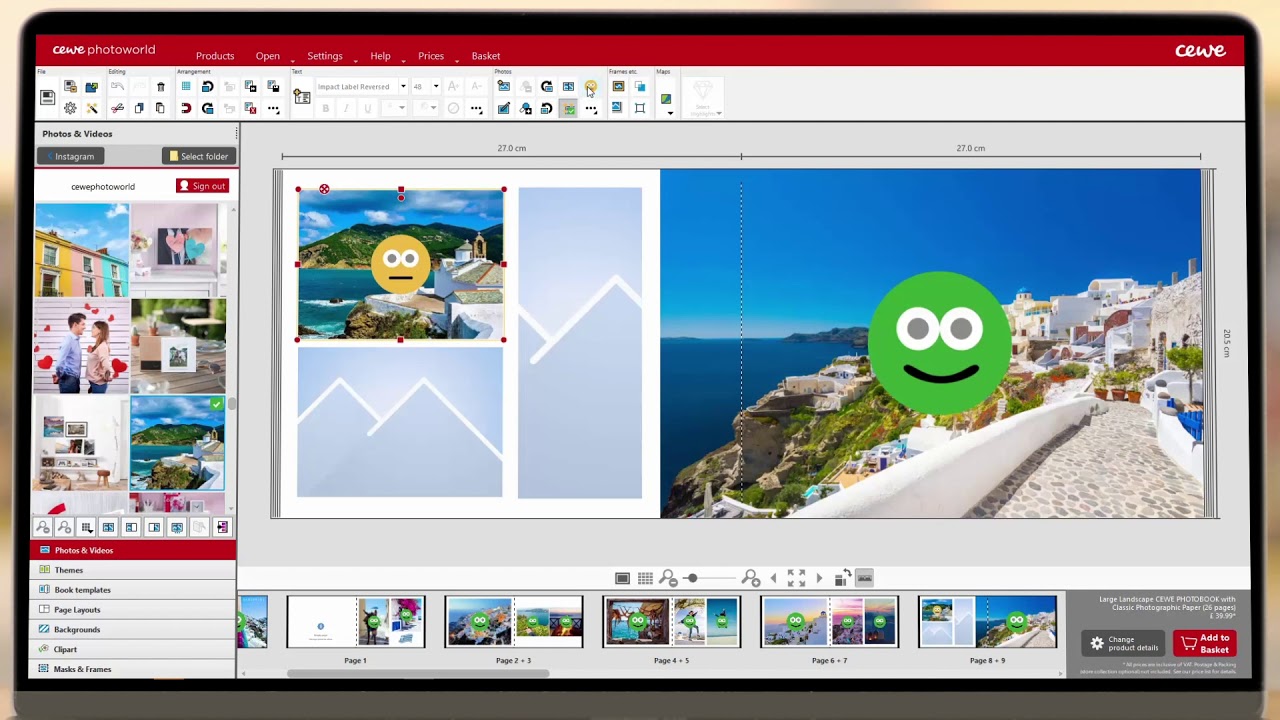Select the Backgrounds panel tab
The height and width of the screenshot is (720, 1280).
coord(133,629)
